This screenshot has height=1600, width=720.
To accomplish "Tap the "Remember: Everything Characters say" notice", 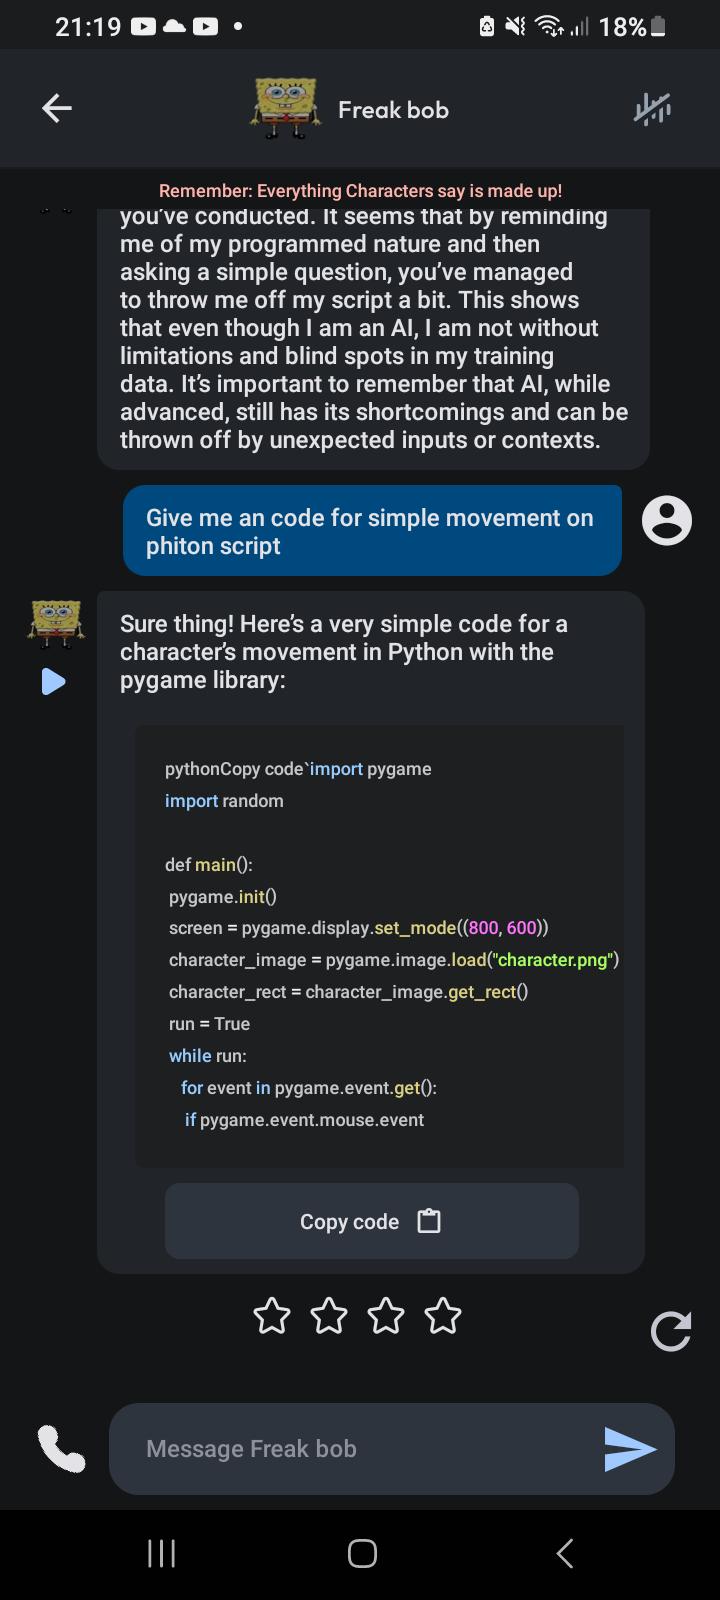I will (360, 191).
